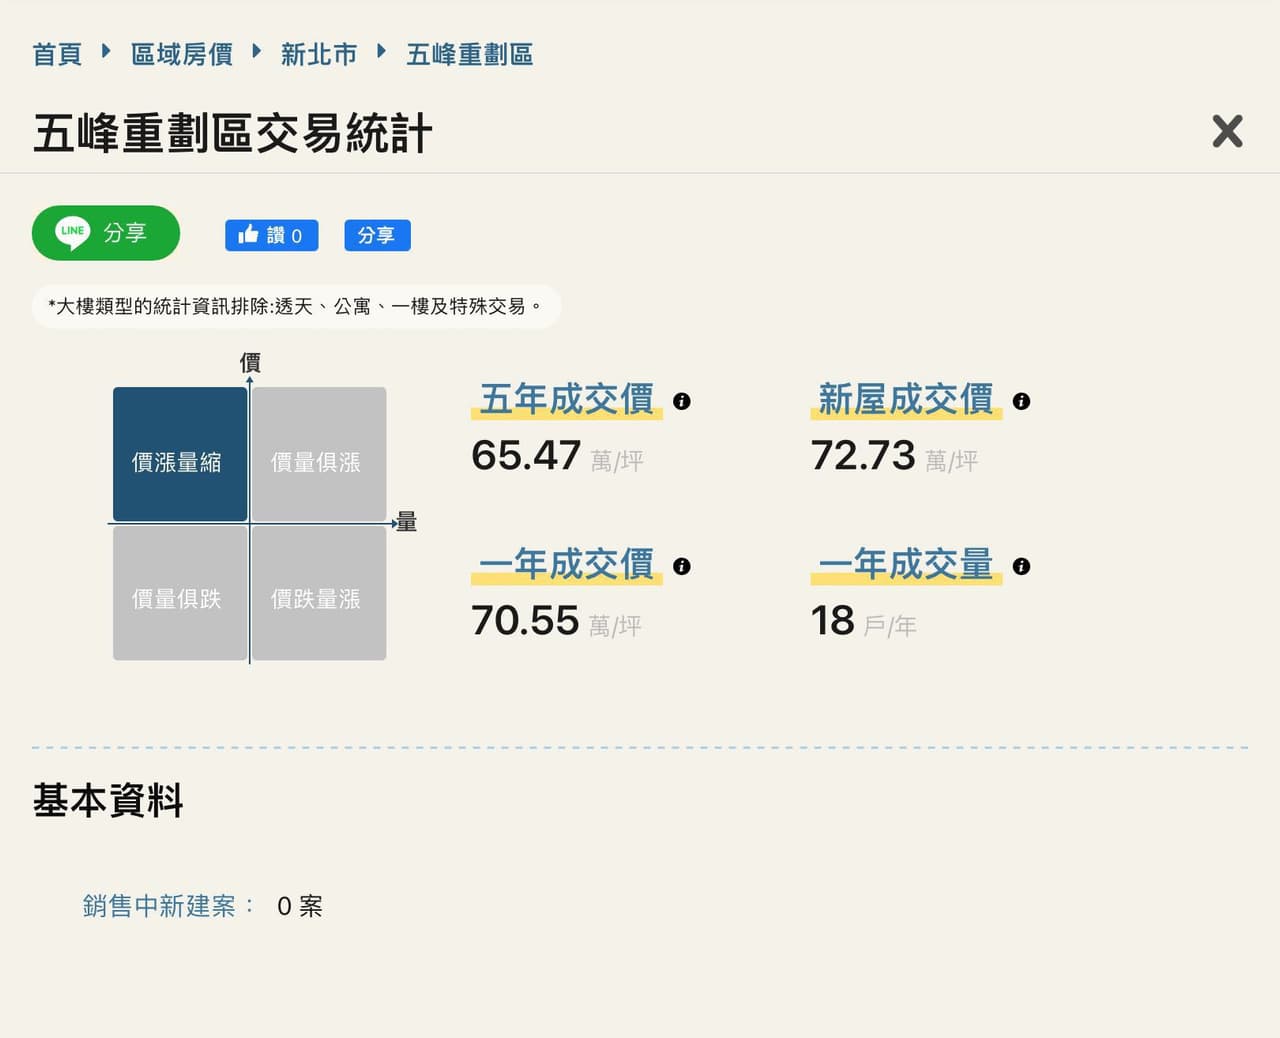Click the info icon beside 五年成交價
Image resolution: width=1280 pixels, height=1038 pixels.
pos(682,401)
